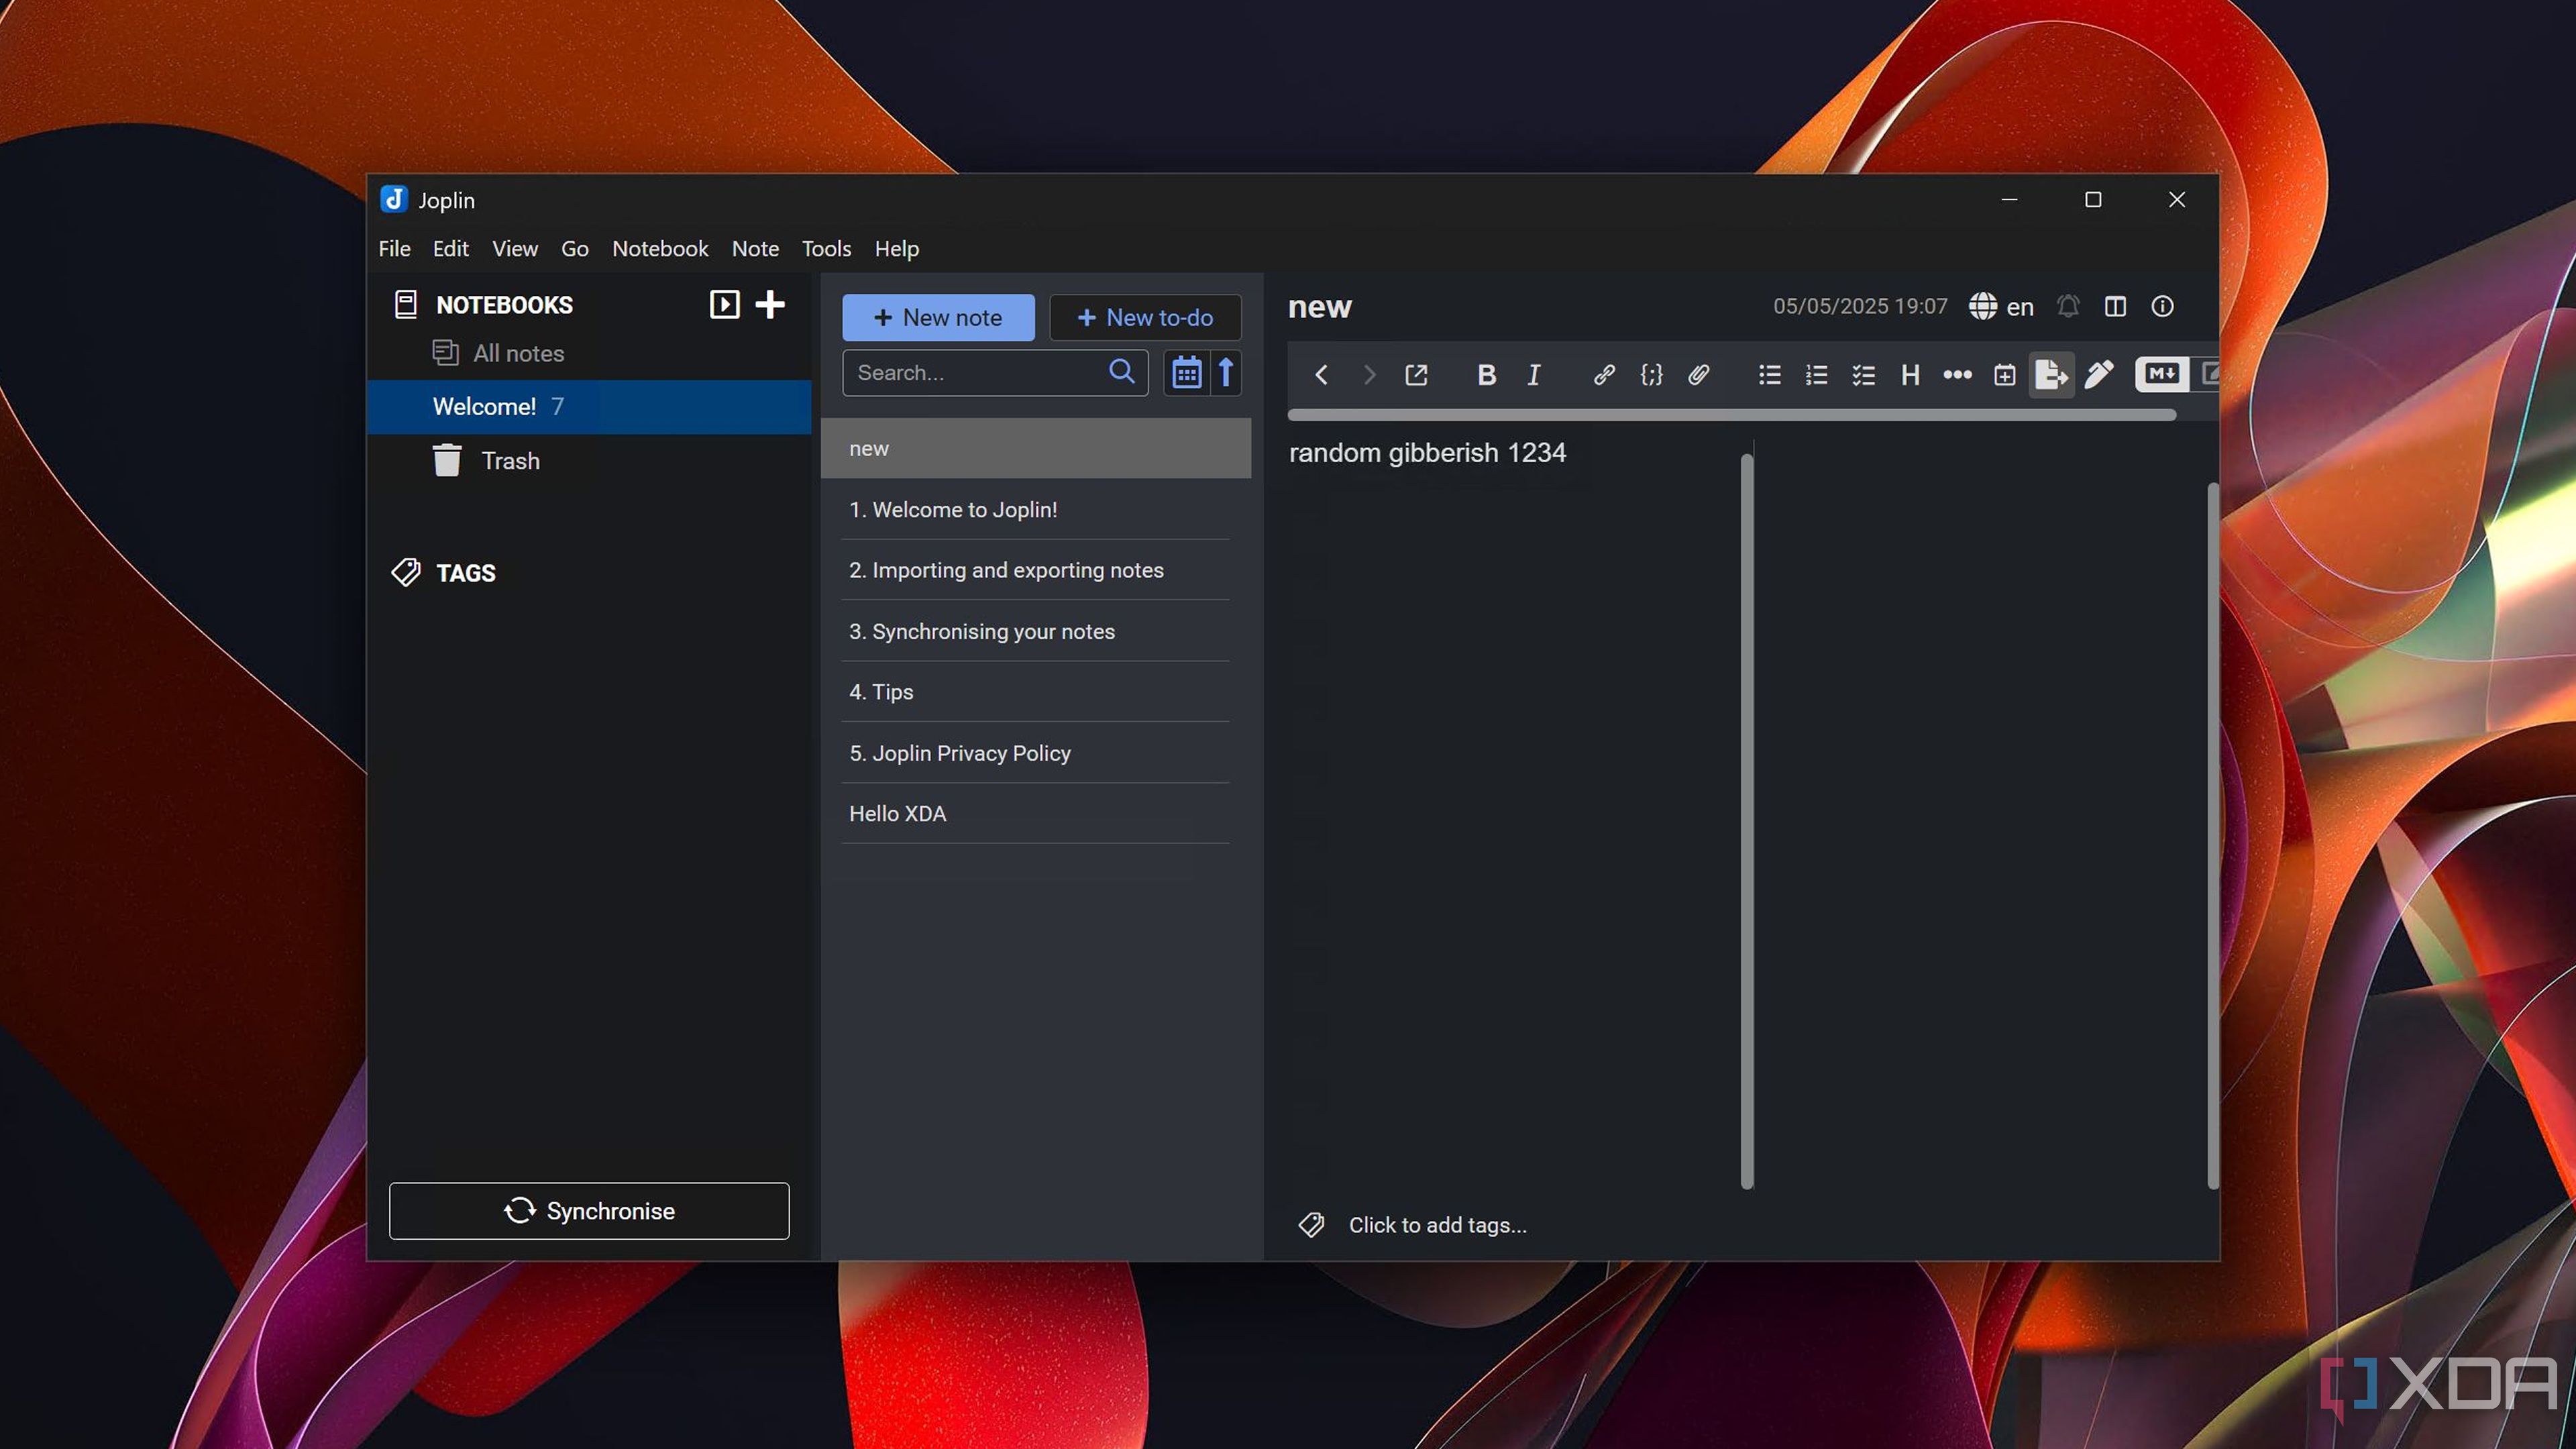The width and height of the screenshot is (2576, 1449).
Task: Create a New to-do
Action: [1145, 317]
